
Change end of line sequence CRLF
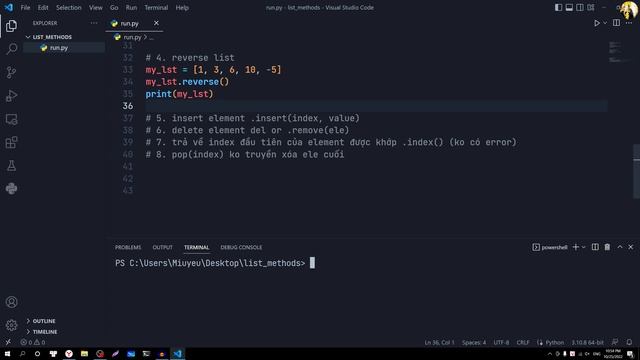523,342
